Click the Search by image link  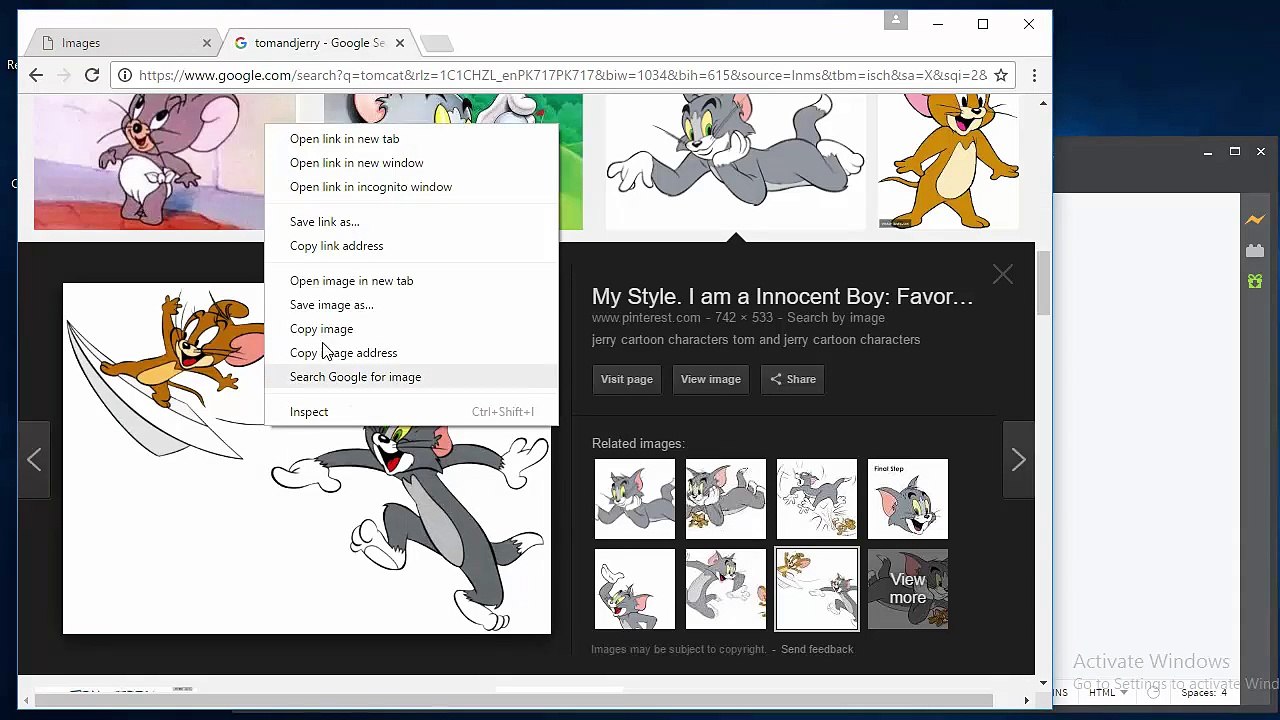point(836,318)
